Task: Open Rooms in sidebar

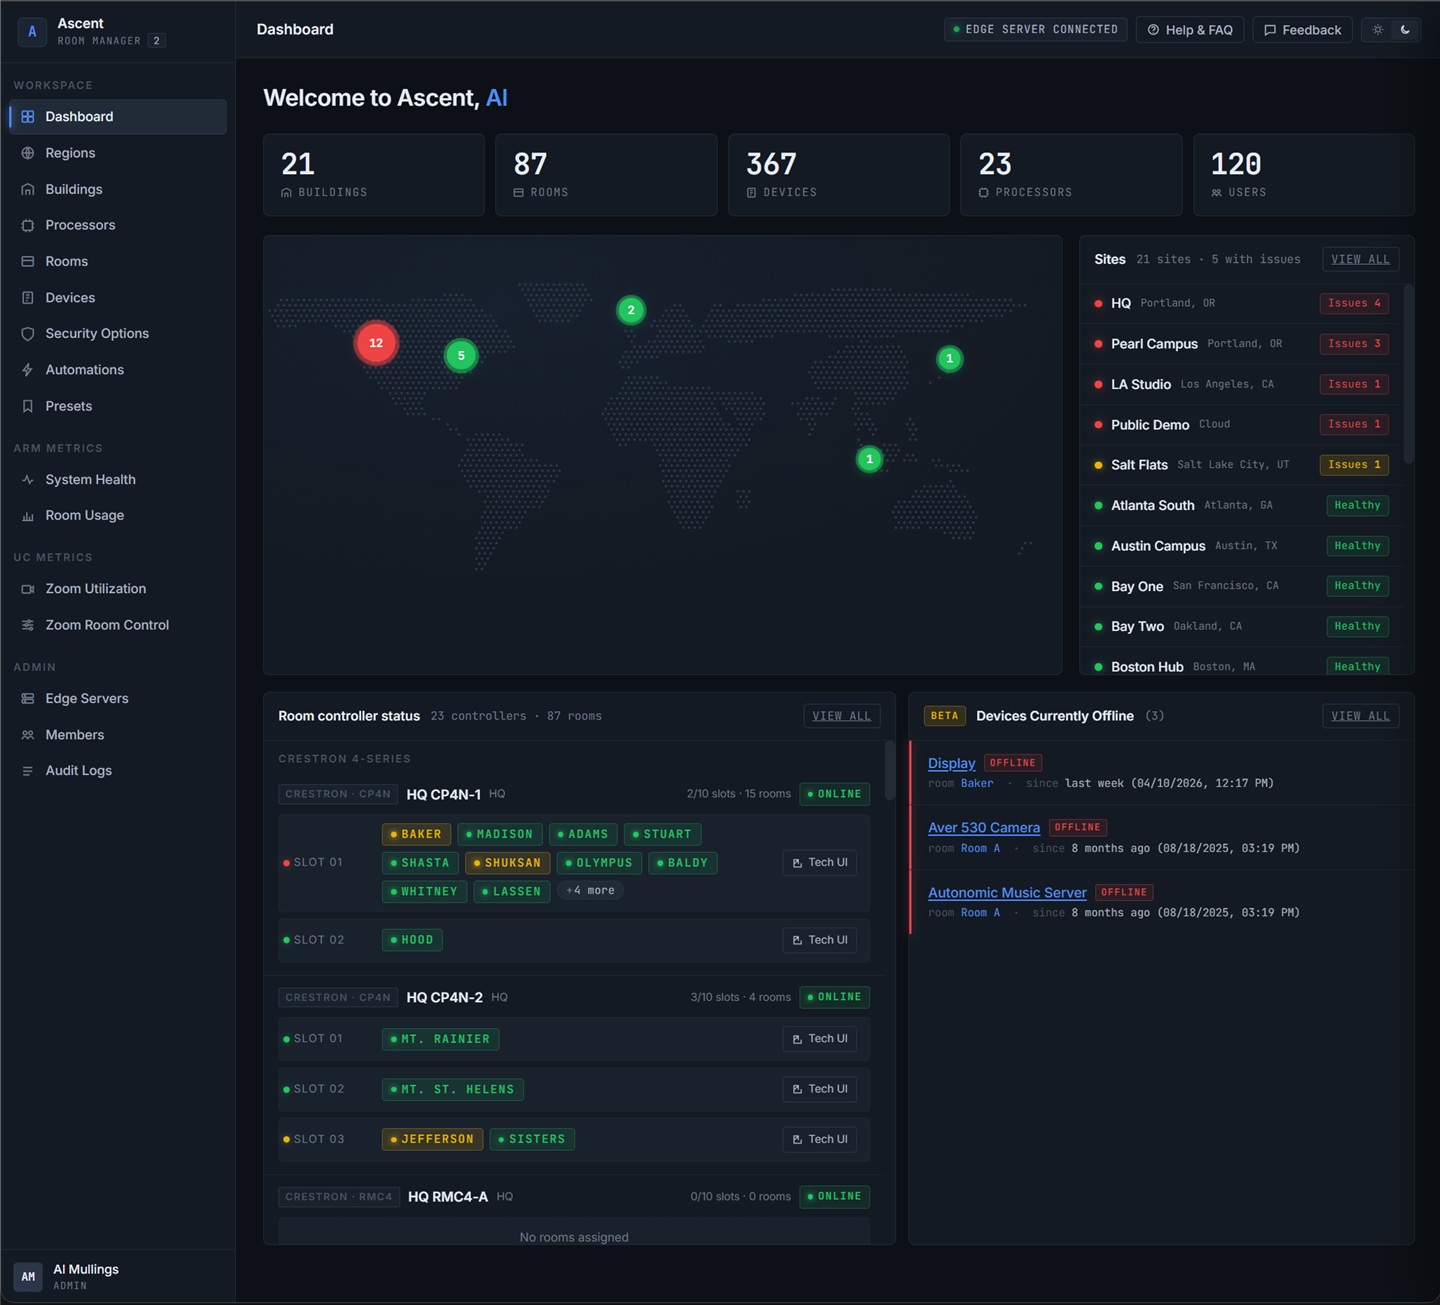Action: click(x=118, y=261)
